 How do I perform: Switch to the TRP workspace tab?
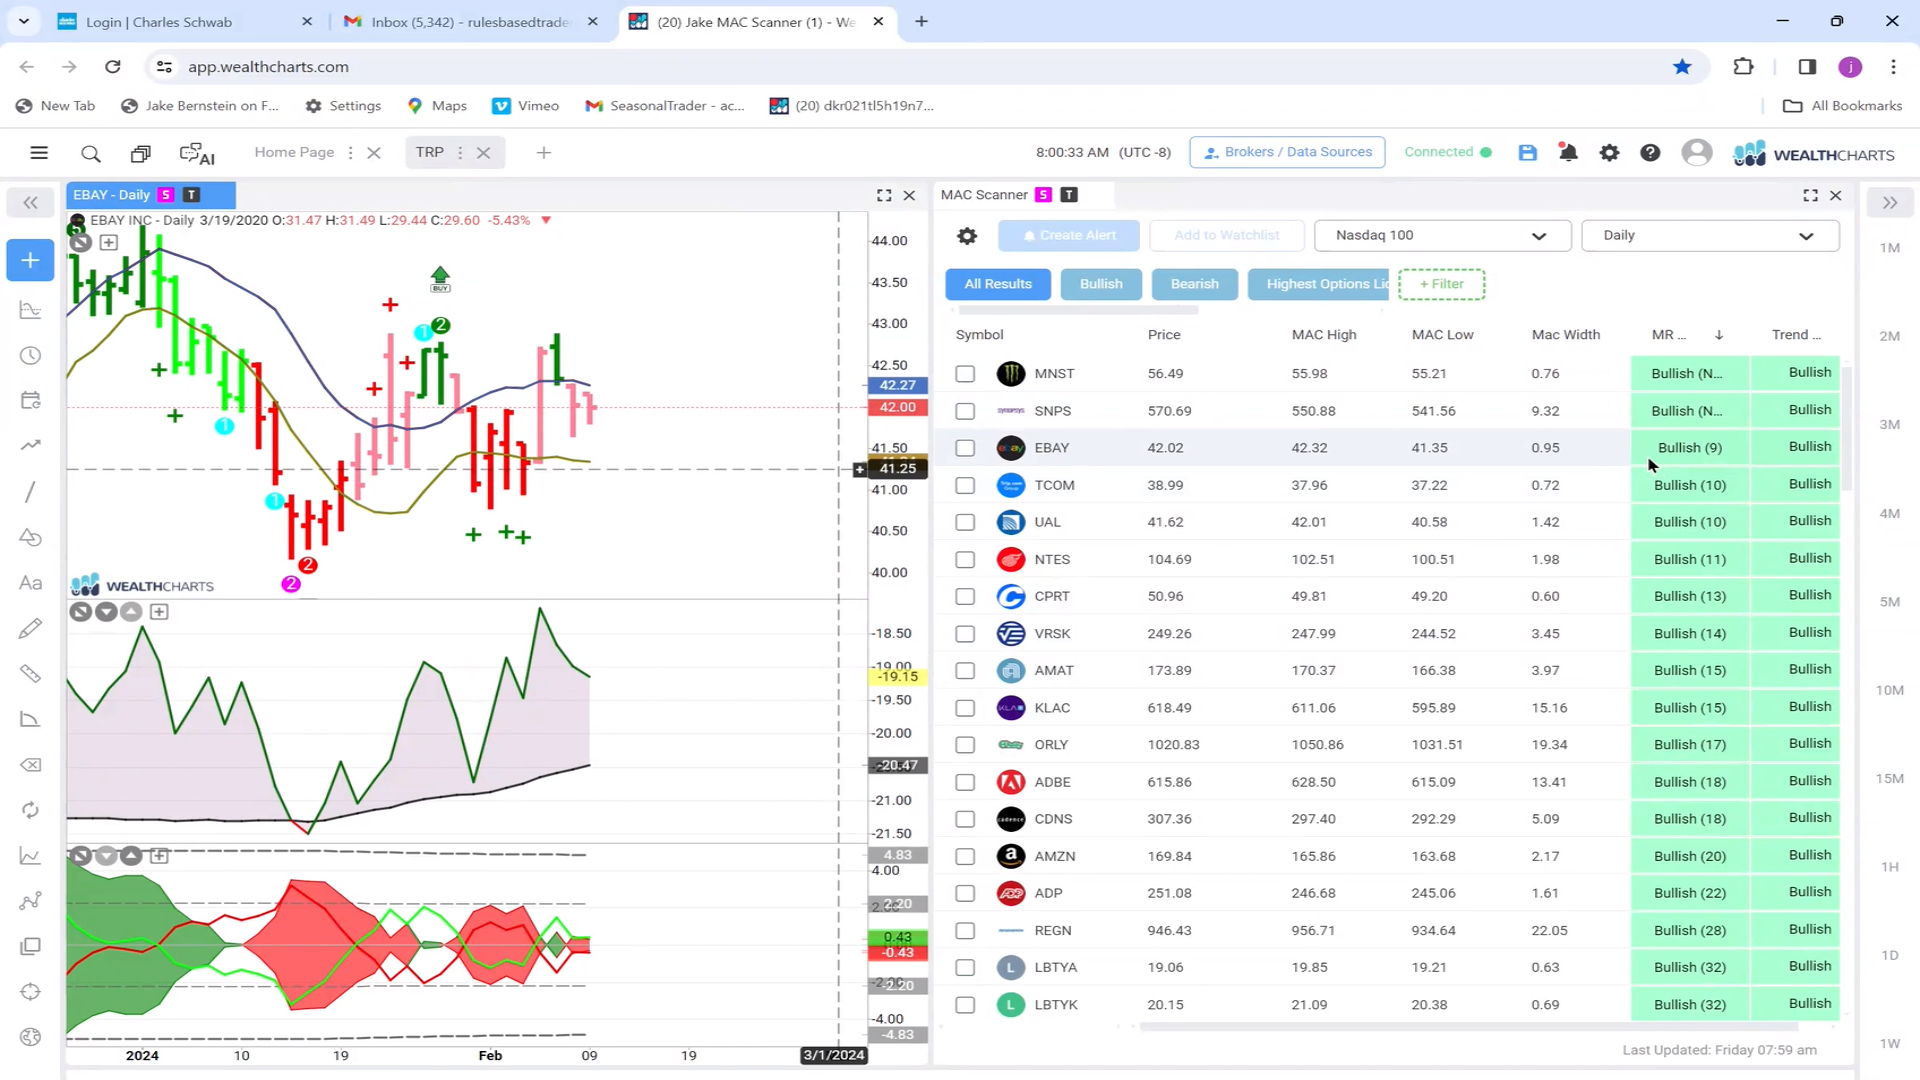coord(429,152)
